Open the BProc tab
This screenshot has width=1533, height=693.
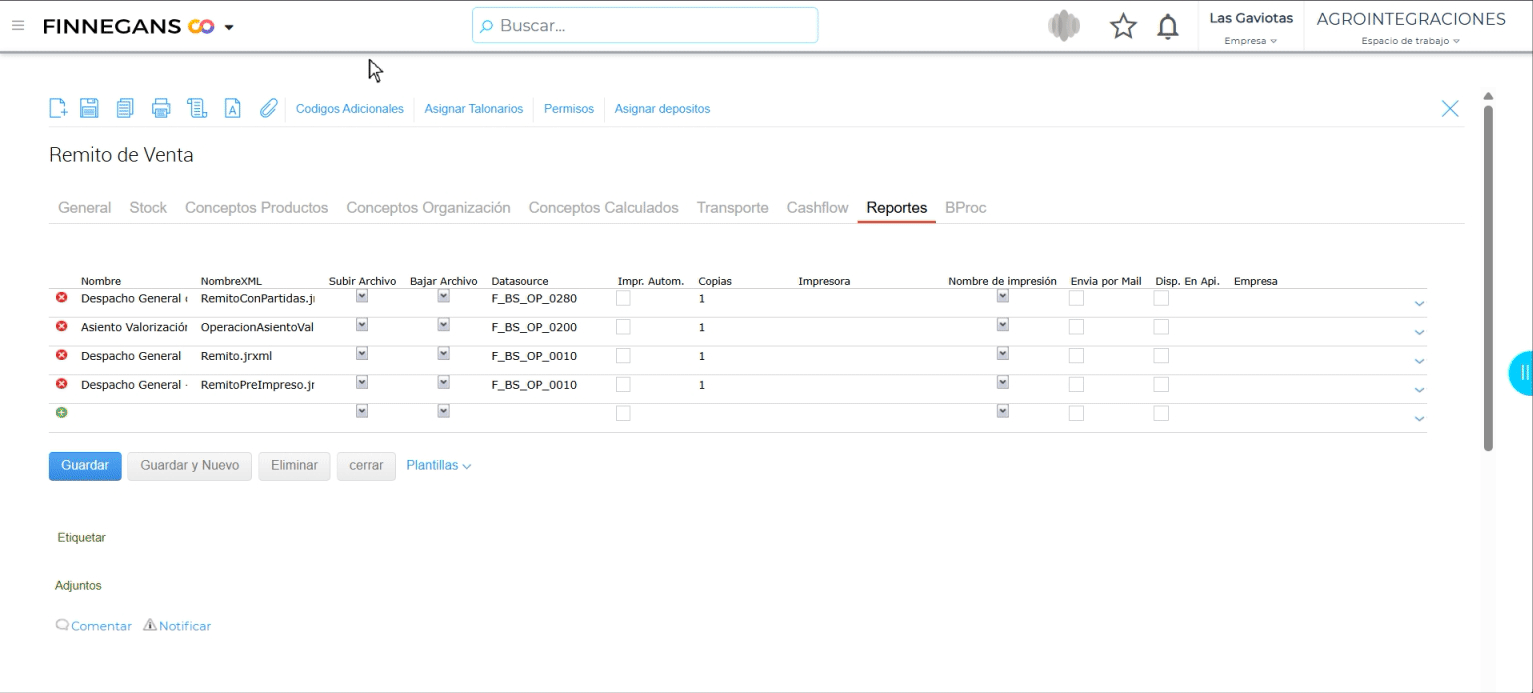(965, 208)
